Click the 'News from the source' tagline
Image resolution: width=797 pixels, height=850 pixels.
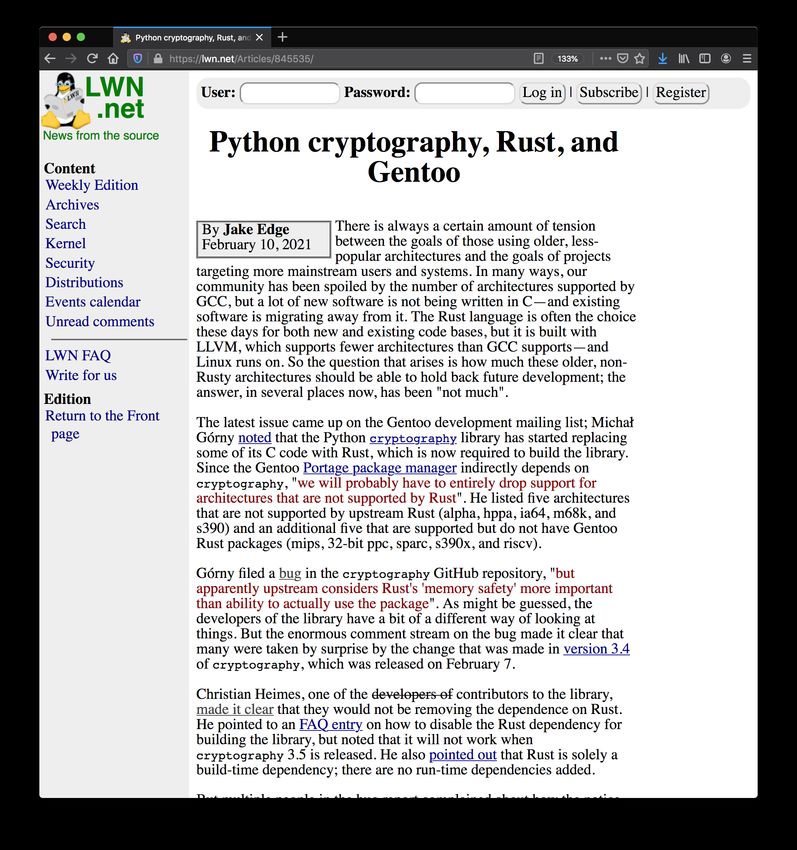click(101, 136)
